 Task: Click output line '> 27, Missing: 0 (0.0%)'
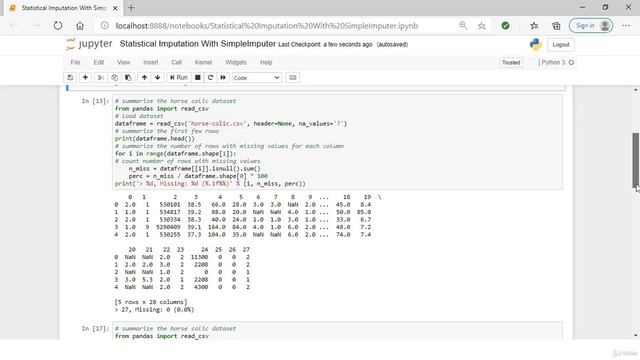pos(154,310)
